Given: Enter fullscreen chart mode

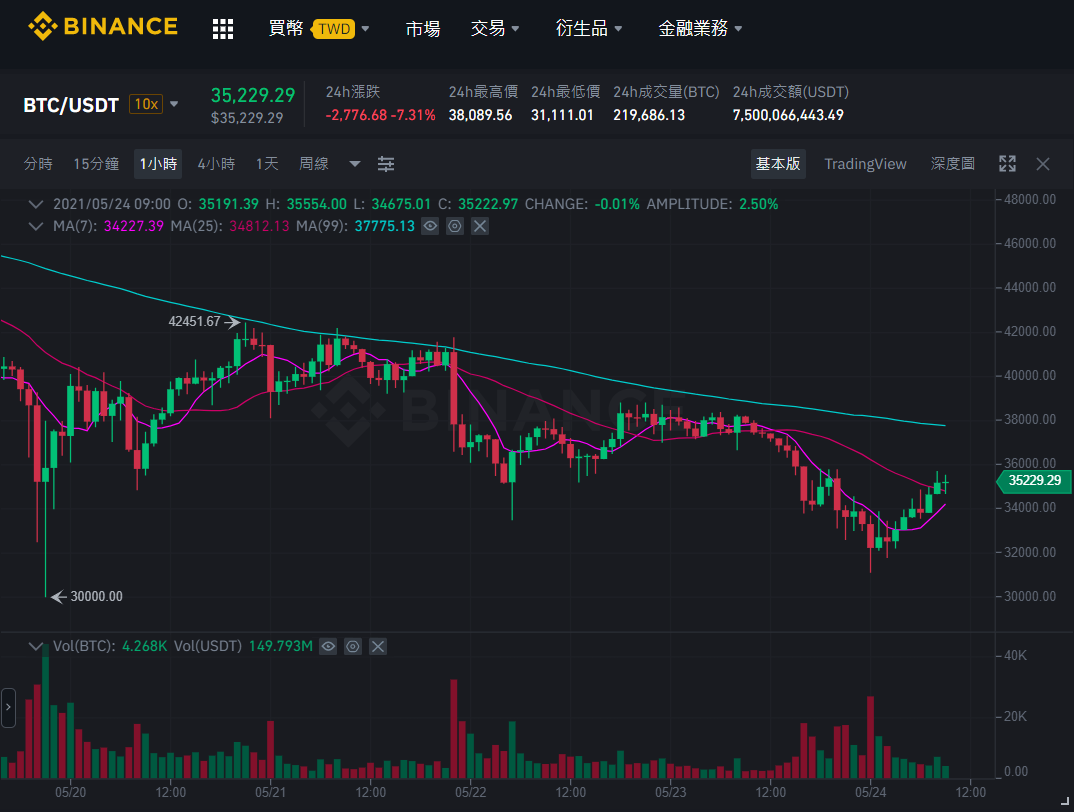Looking at the screenshot, I should pyautogui.click(x=1007, y=164).
